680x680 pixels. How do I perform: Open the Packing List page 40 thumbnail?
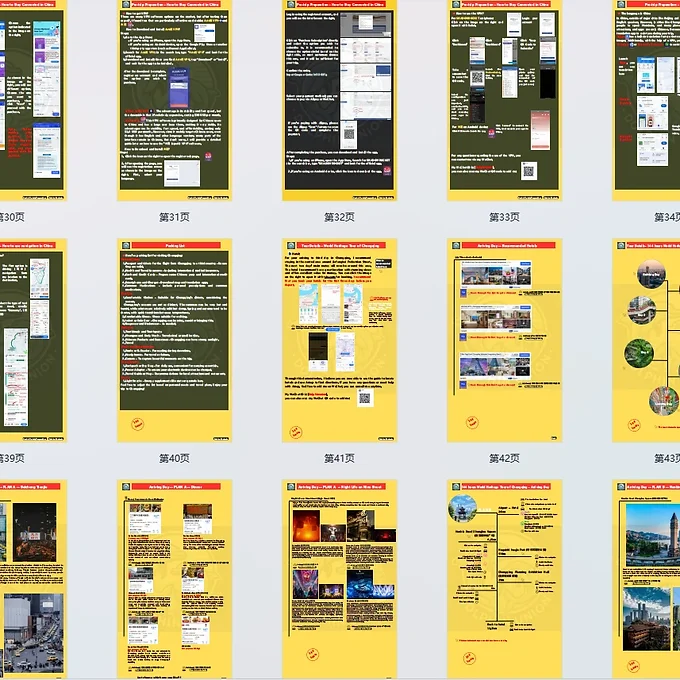coord(174,340)
